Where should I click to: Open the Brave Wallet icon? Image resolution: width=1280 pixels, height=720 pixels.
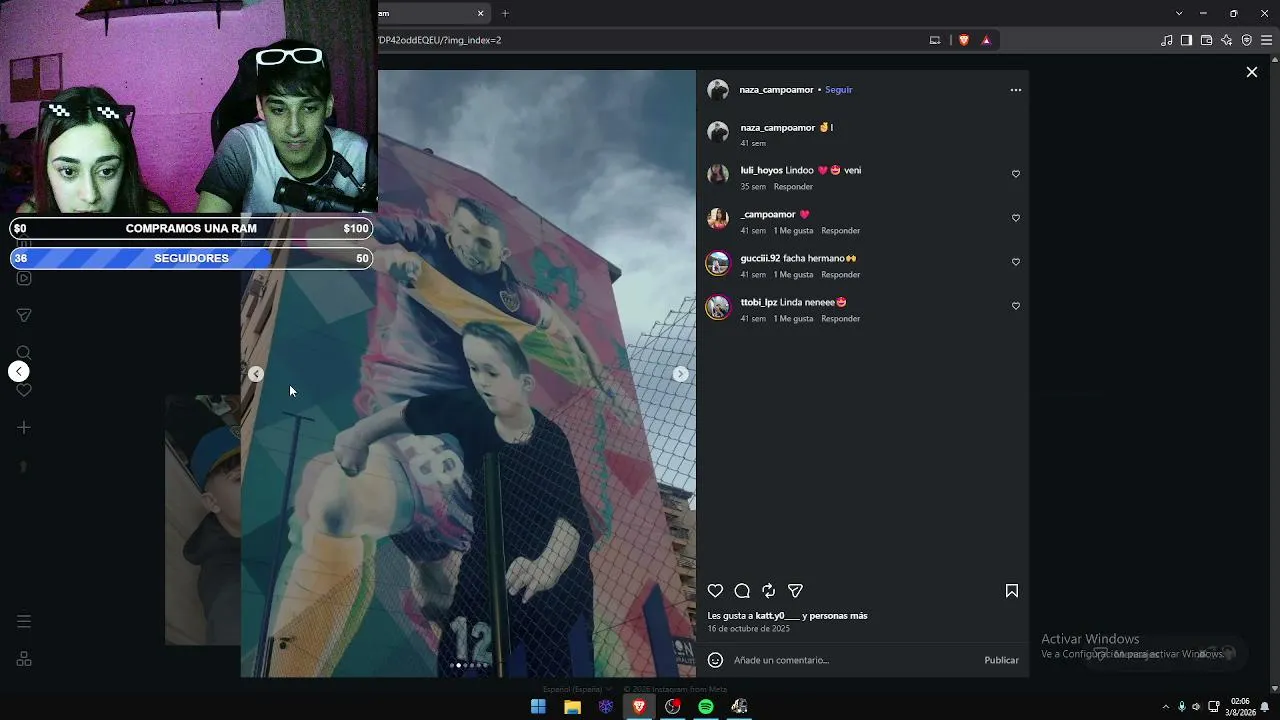1206,40
